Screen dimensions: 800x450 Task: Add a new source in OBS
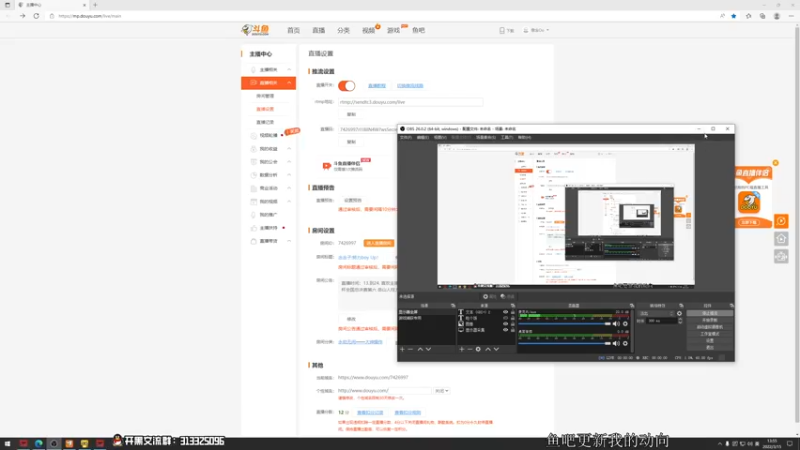[462, 349]
